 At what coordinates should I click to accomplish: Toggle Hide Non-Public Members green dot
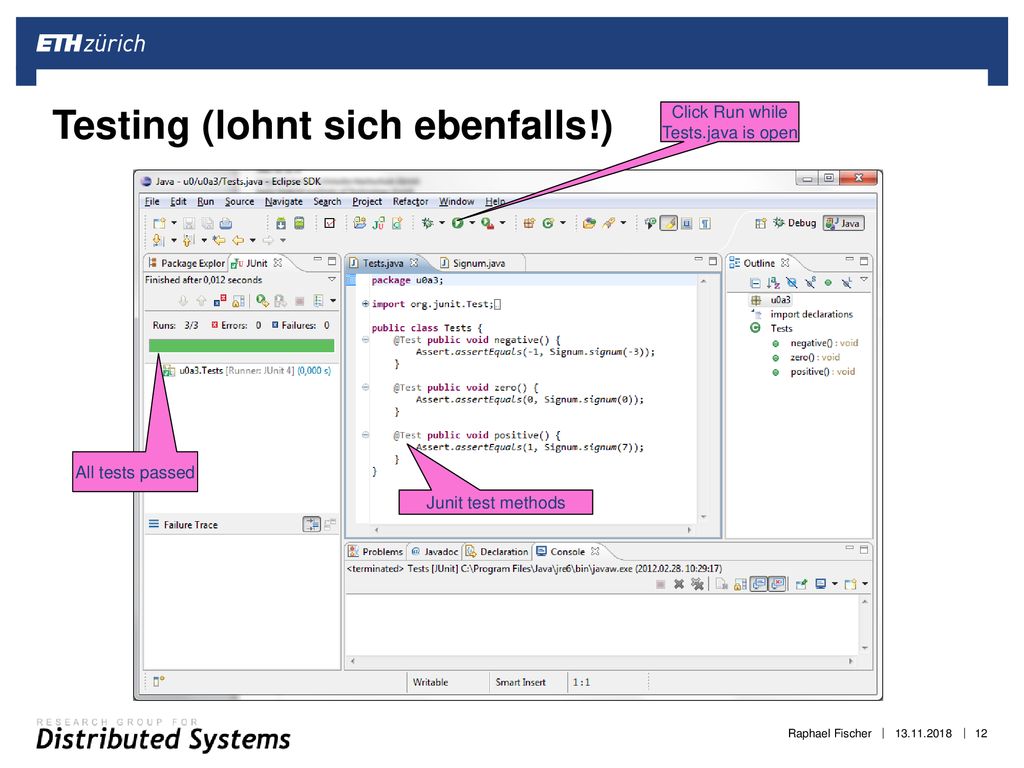tap(828, 283)
